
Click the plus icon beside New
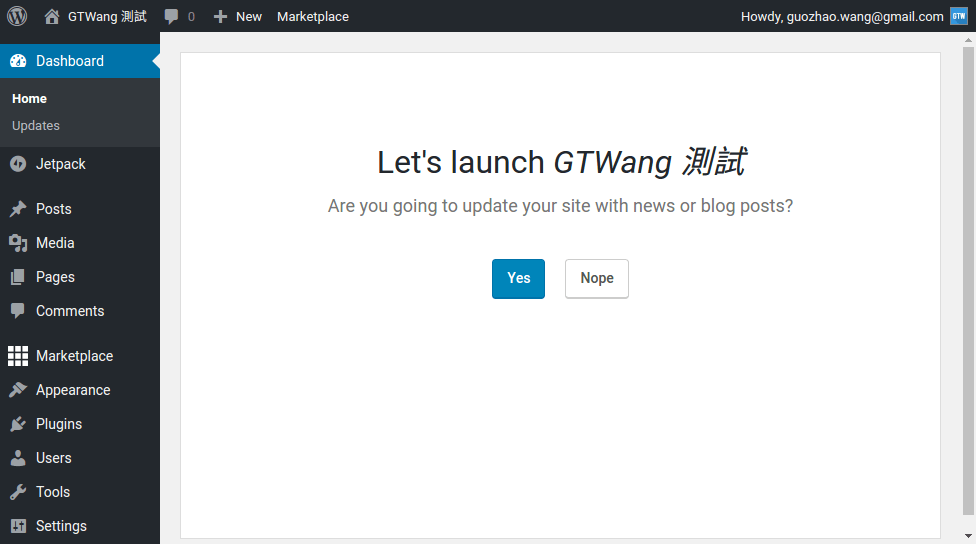point(221,16)
